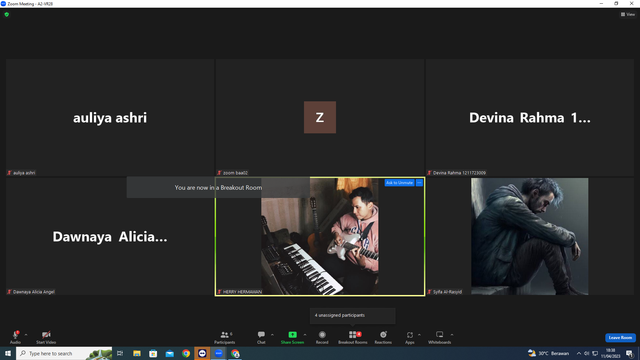Expand whiteboards options arrow
Image resolution: width=640 pixels, height=360 pixels.
(452, 335)
